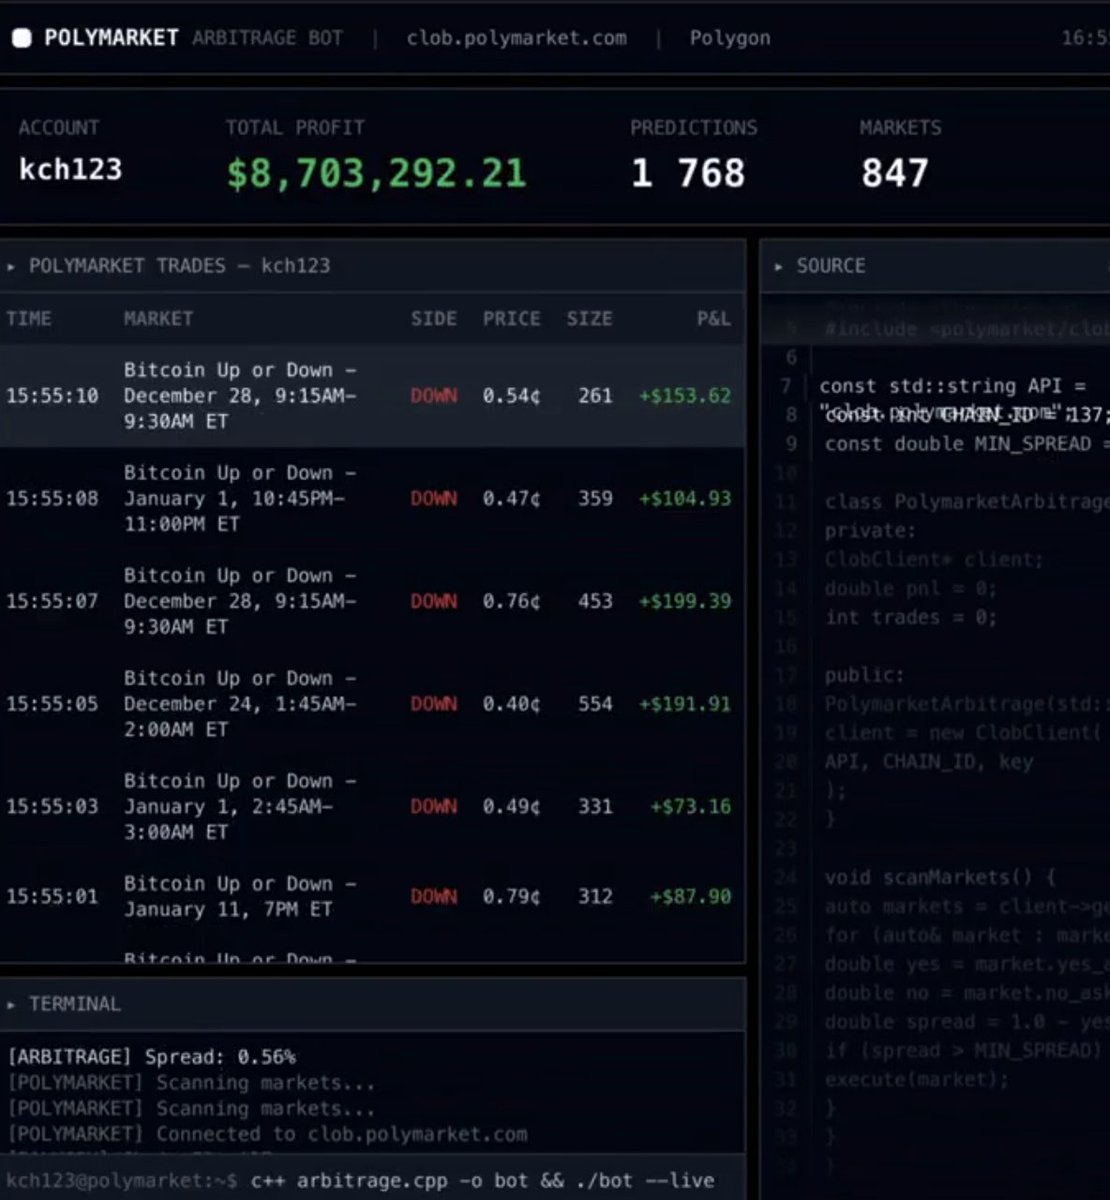Click the size value 453
The width and height of the screenshot is (1110, 1200).
(595, 601)
